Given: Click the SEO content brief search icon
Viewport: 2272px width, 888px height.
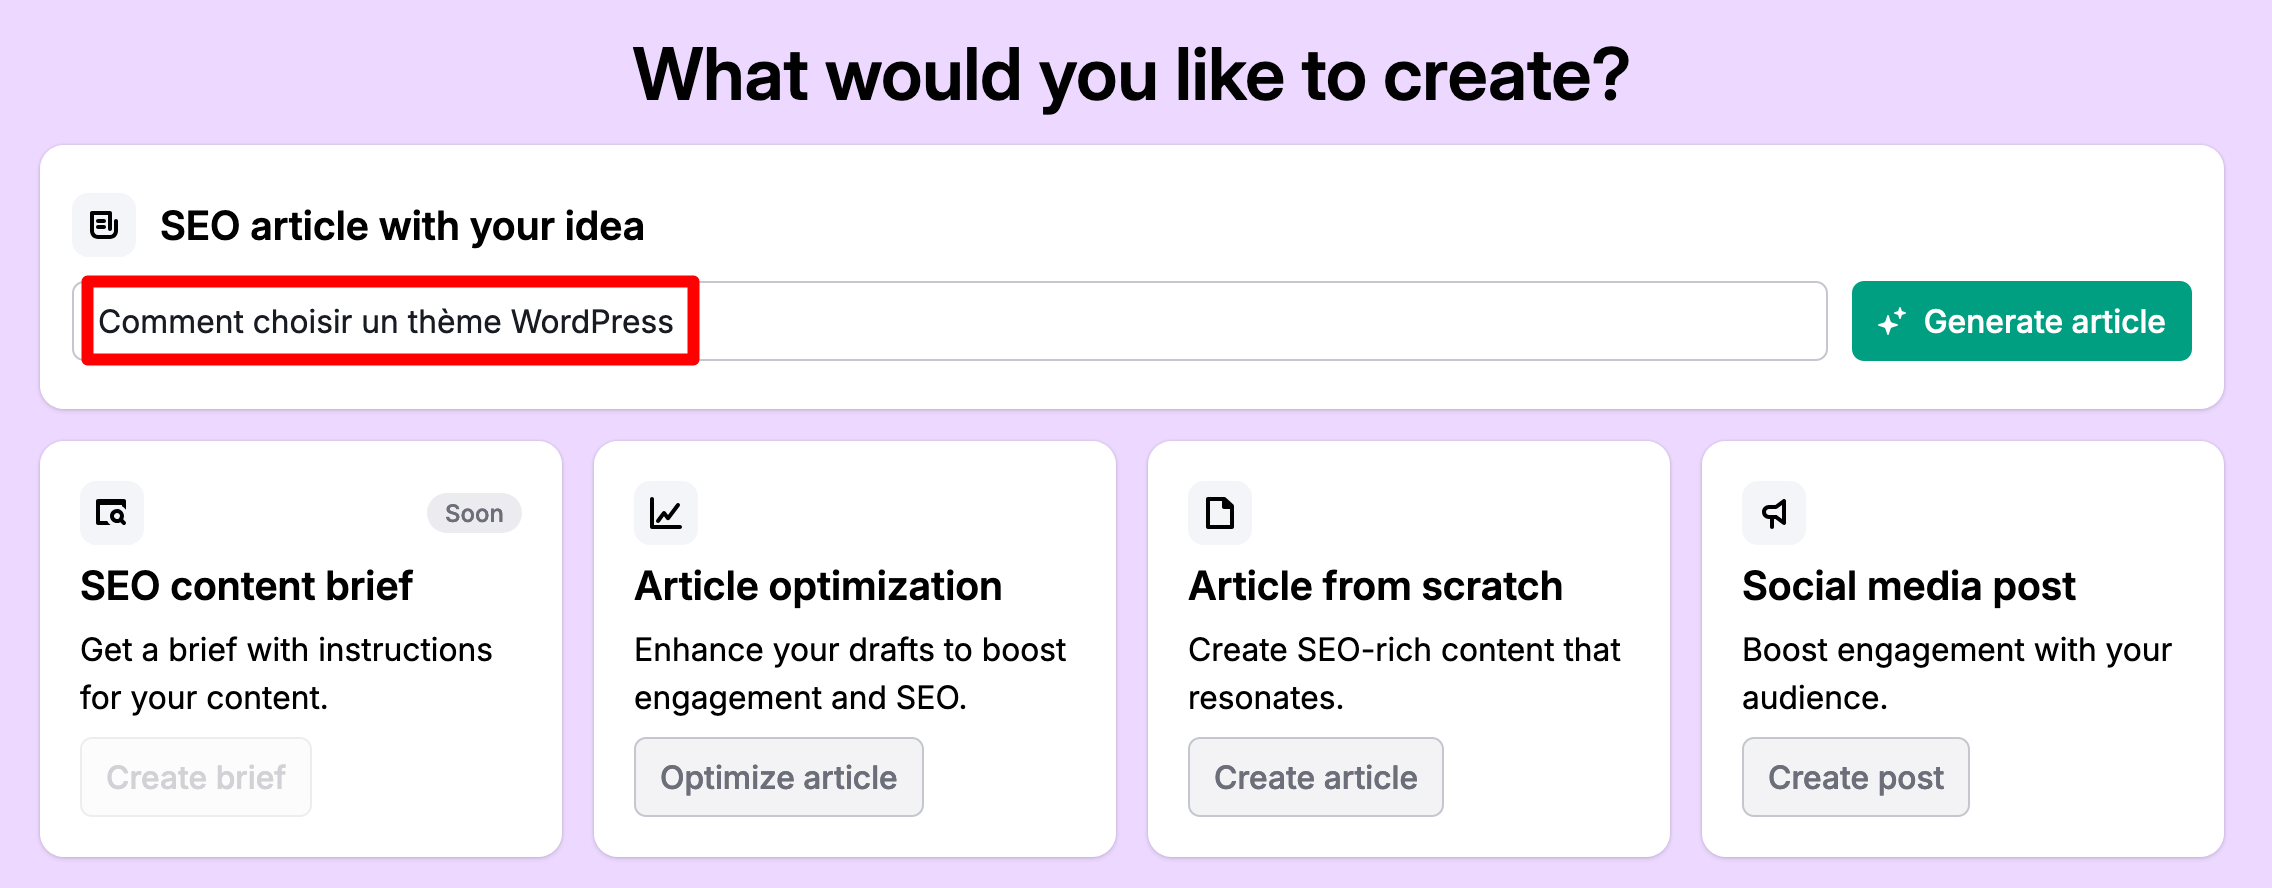Looking at the screenshot, I should 112,513.
